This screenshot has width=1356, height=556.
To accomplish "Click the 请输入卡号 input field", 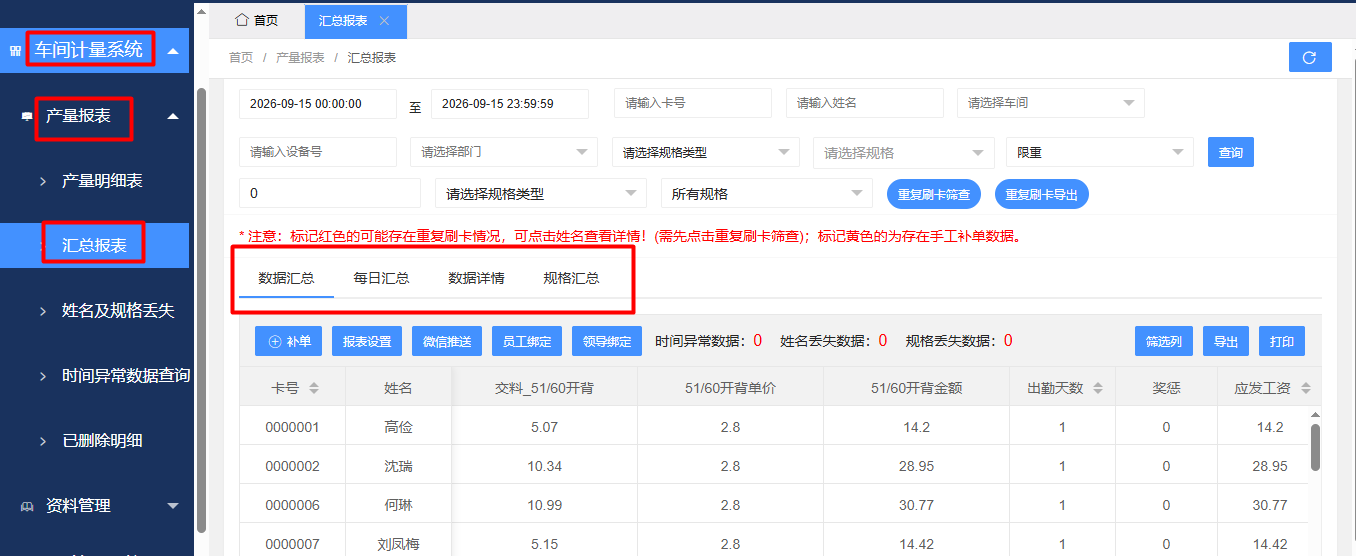I will [x=693, y=103].
